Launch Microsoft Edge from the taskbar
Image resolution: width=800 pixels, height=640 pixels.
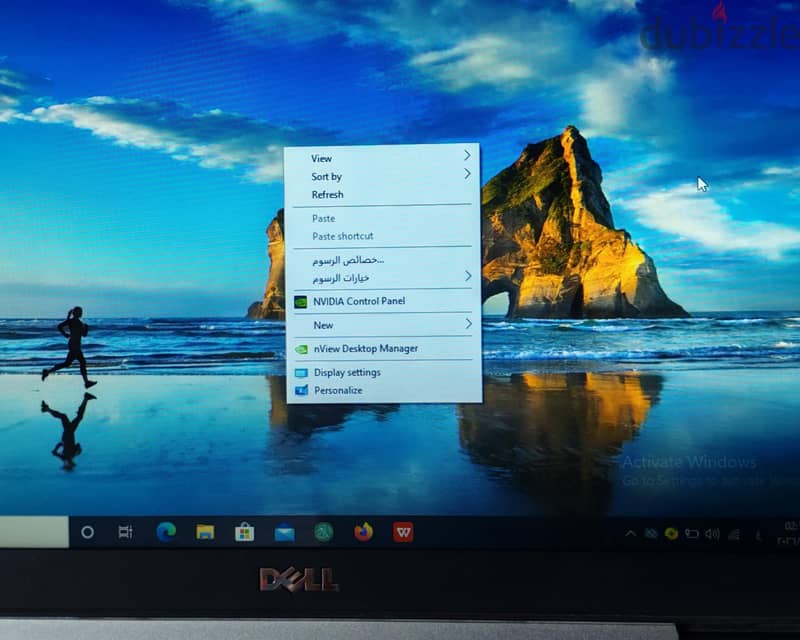point(166,532)
